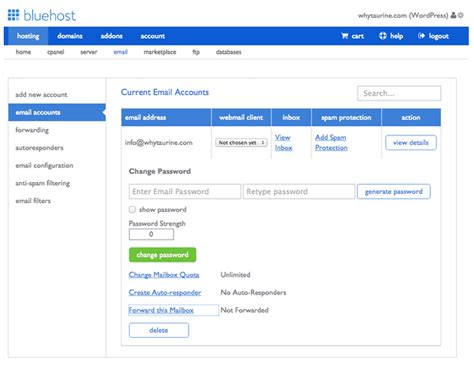Select the email subnav item

click(x=121, y=52)
